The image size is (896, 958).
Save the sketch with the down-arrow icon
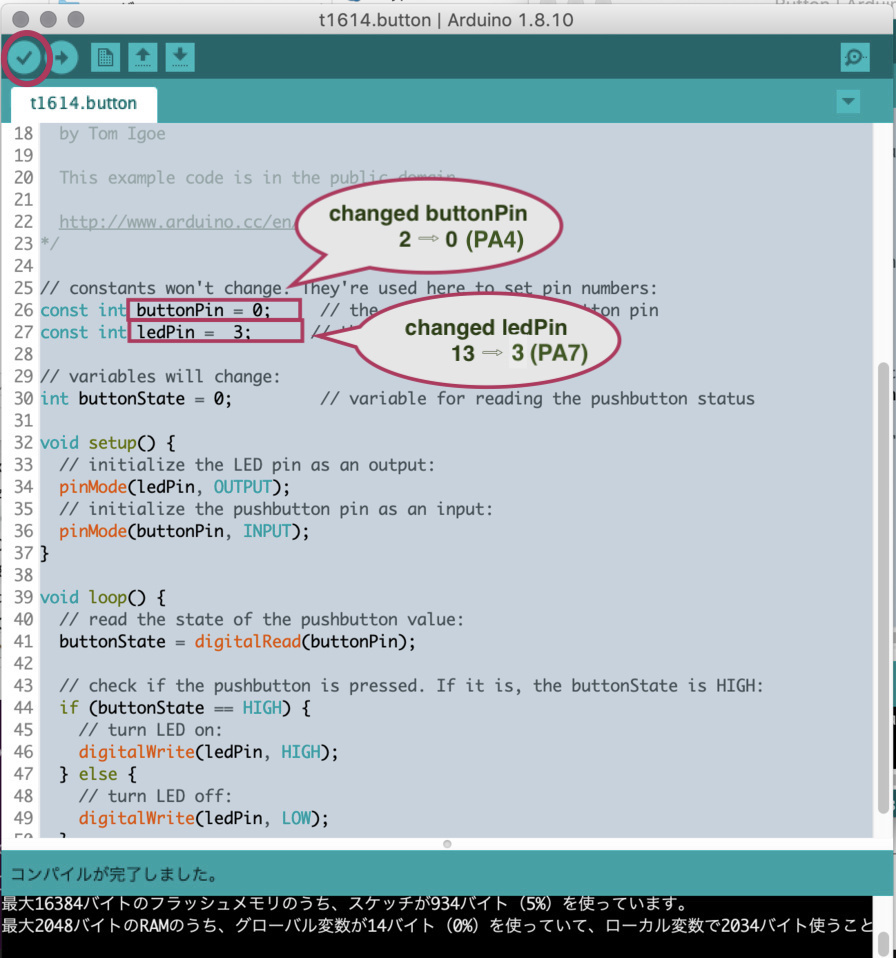coord(180,57)
